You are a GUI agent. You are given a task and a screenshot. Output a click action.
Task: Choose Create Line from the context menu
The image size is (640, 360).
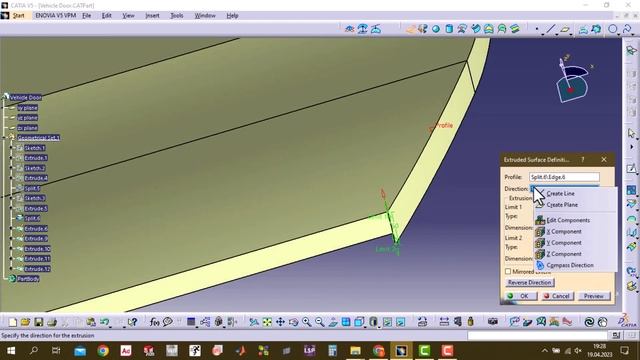pyautogui.click(x=560, y=193)
